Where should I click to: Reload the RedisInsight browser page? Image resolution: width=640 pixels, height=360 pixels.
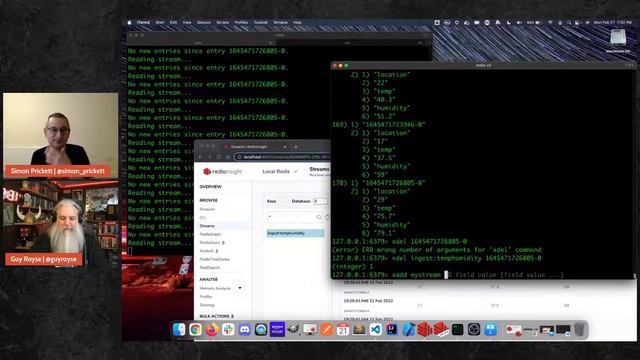pyautogui.click(x=219, y=157)
